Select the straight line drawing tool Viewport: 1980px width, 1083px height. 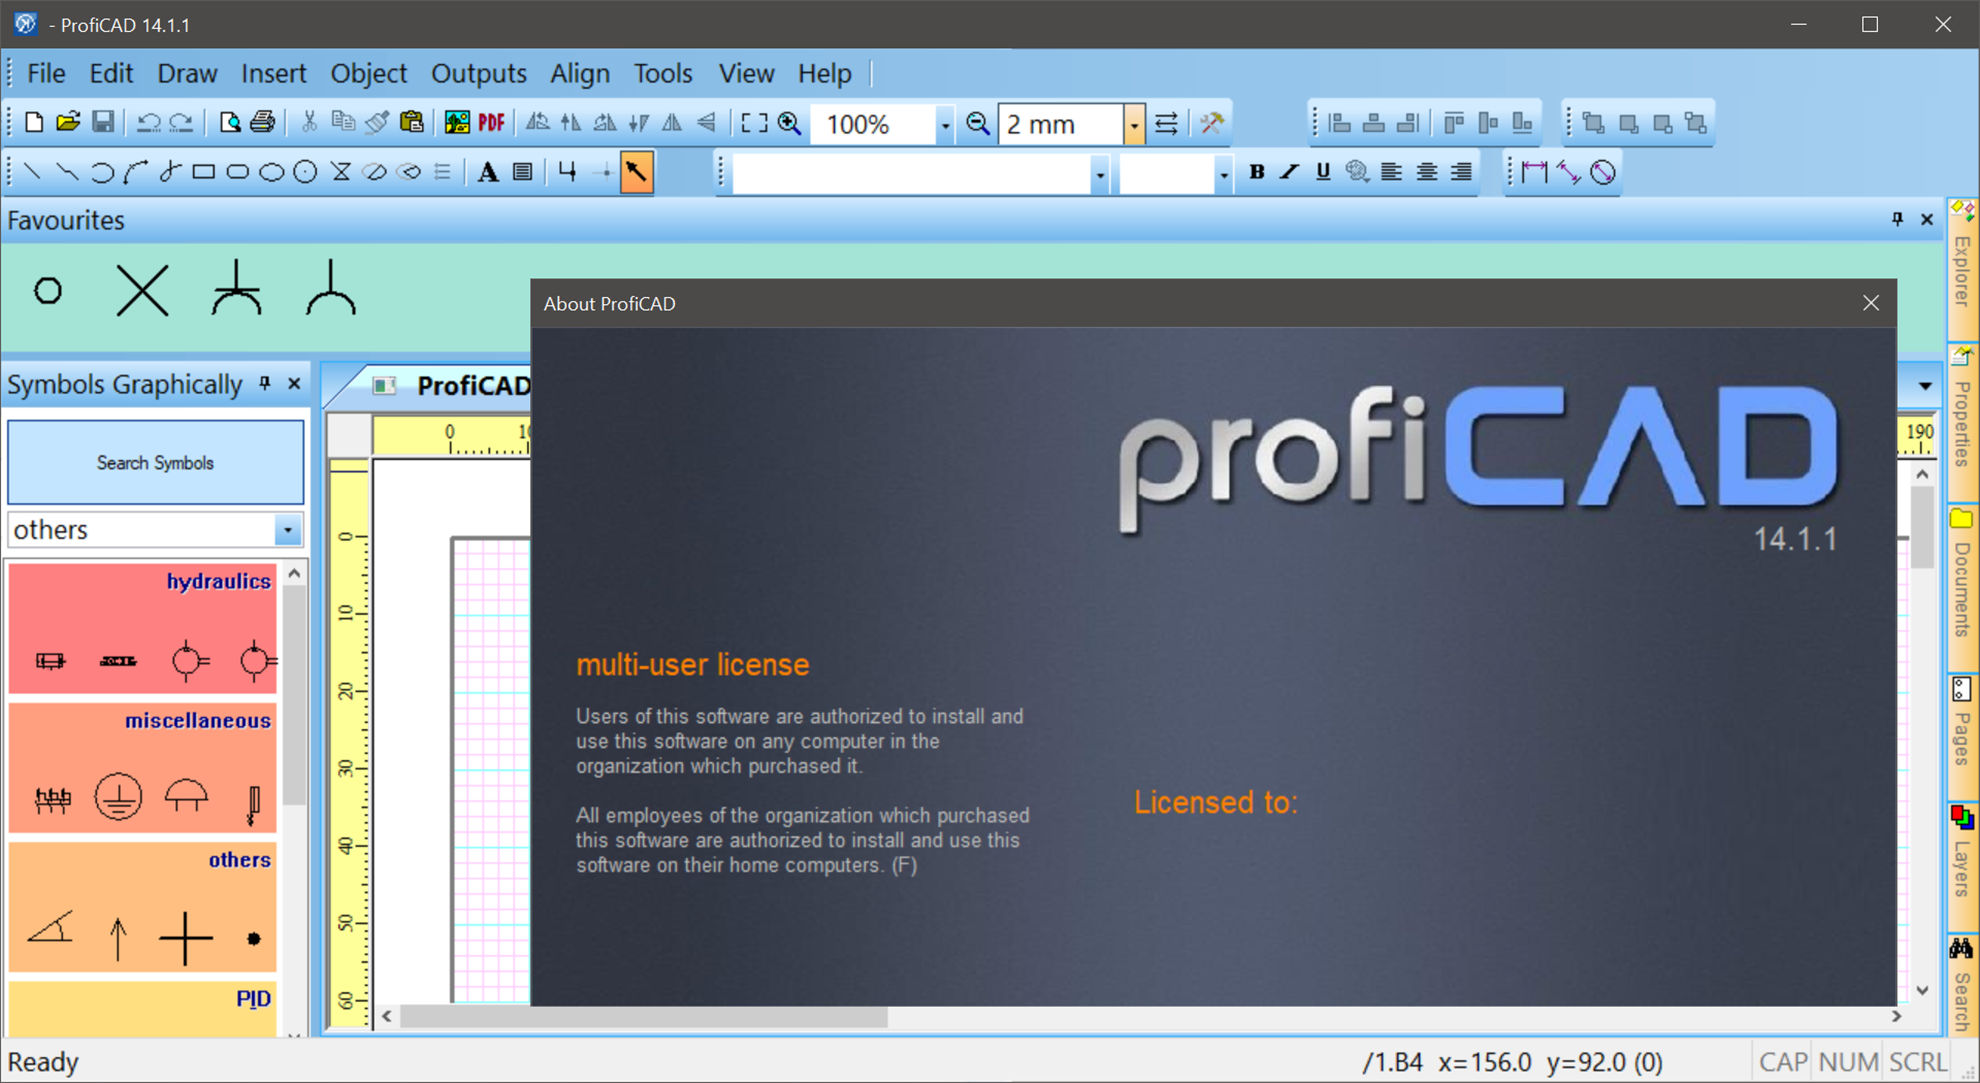(32, 172)
